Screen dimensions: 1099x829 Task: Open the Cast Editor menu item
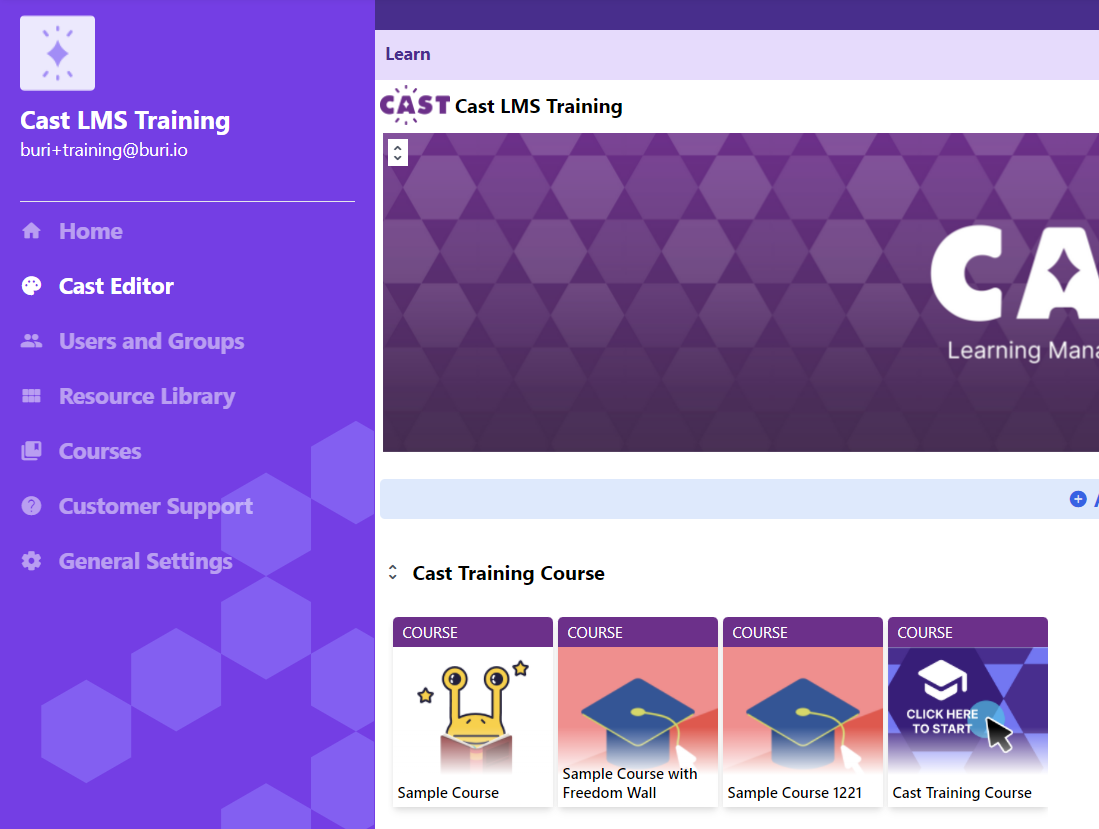tap(116, 286)
